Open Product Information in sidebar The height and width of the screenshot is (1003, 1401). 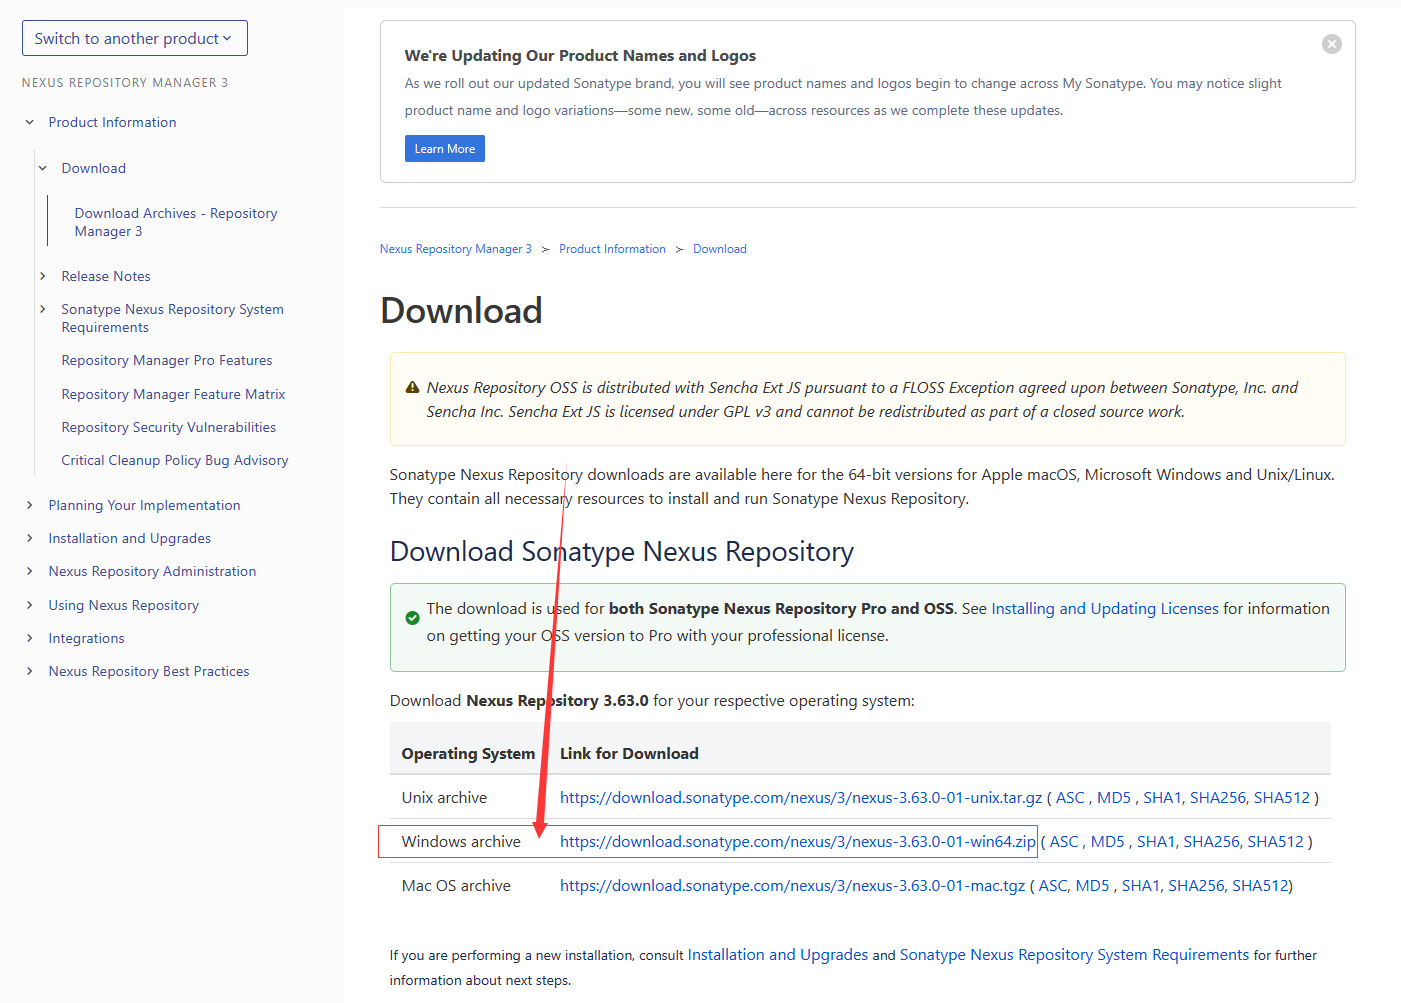(112, 122)
